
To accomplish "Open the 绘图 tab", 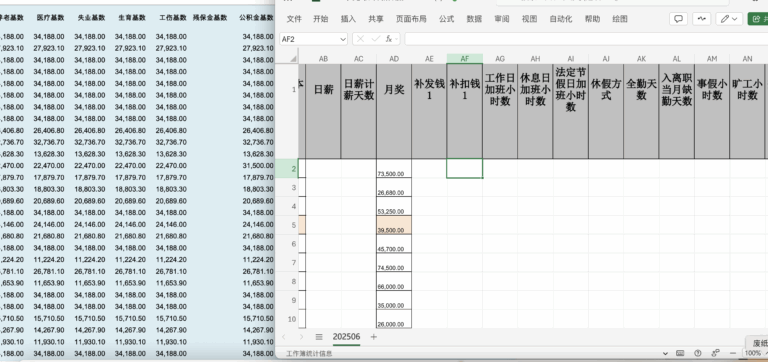I will (620, 19).
